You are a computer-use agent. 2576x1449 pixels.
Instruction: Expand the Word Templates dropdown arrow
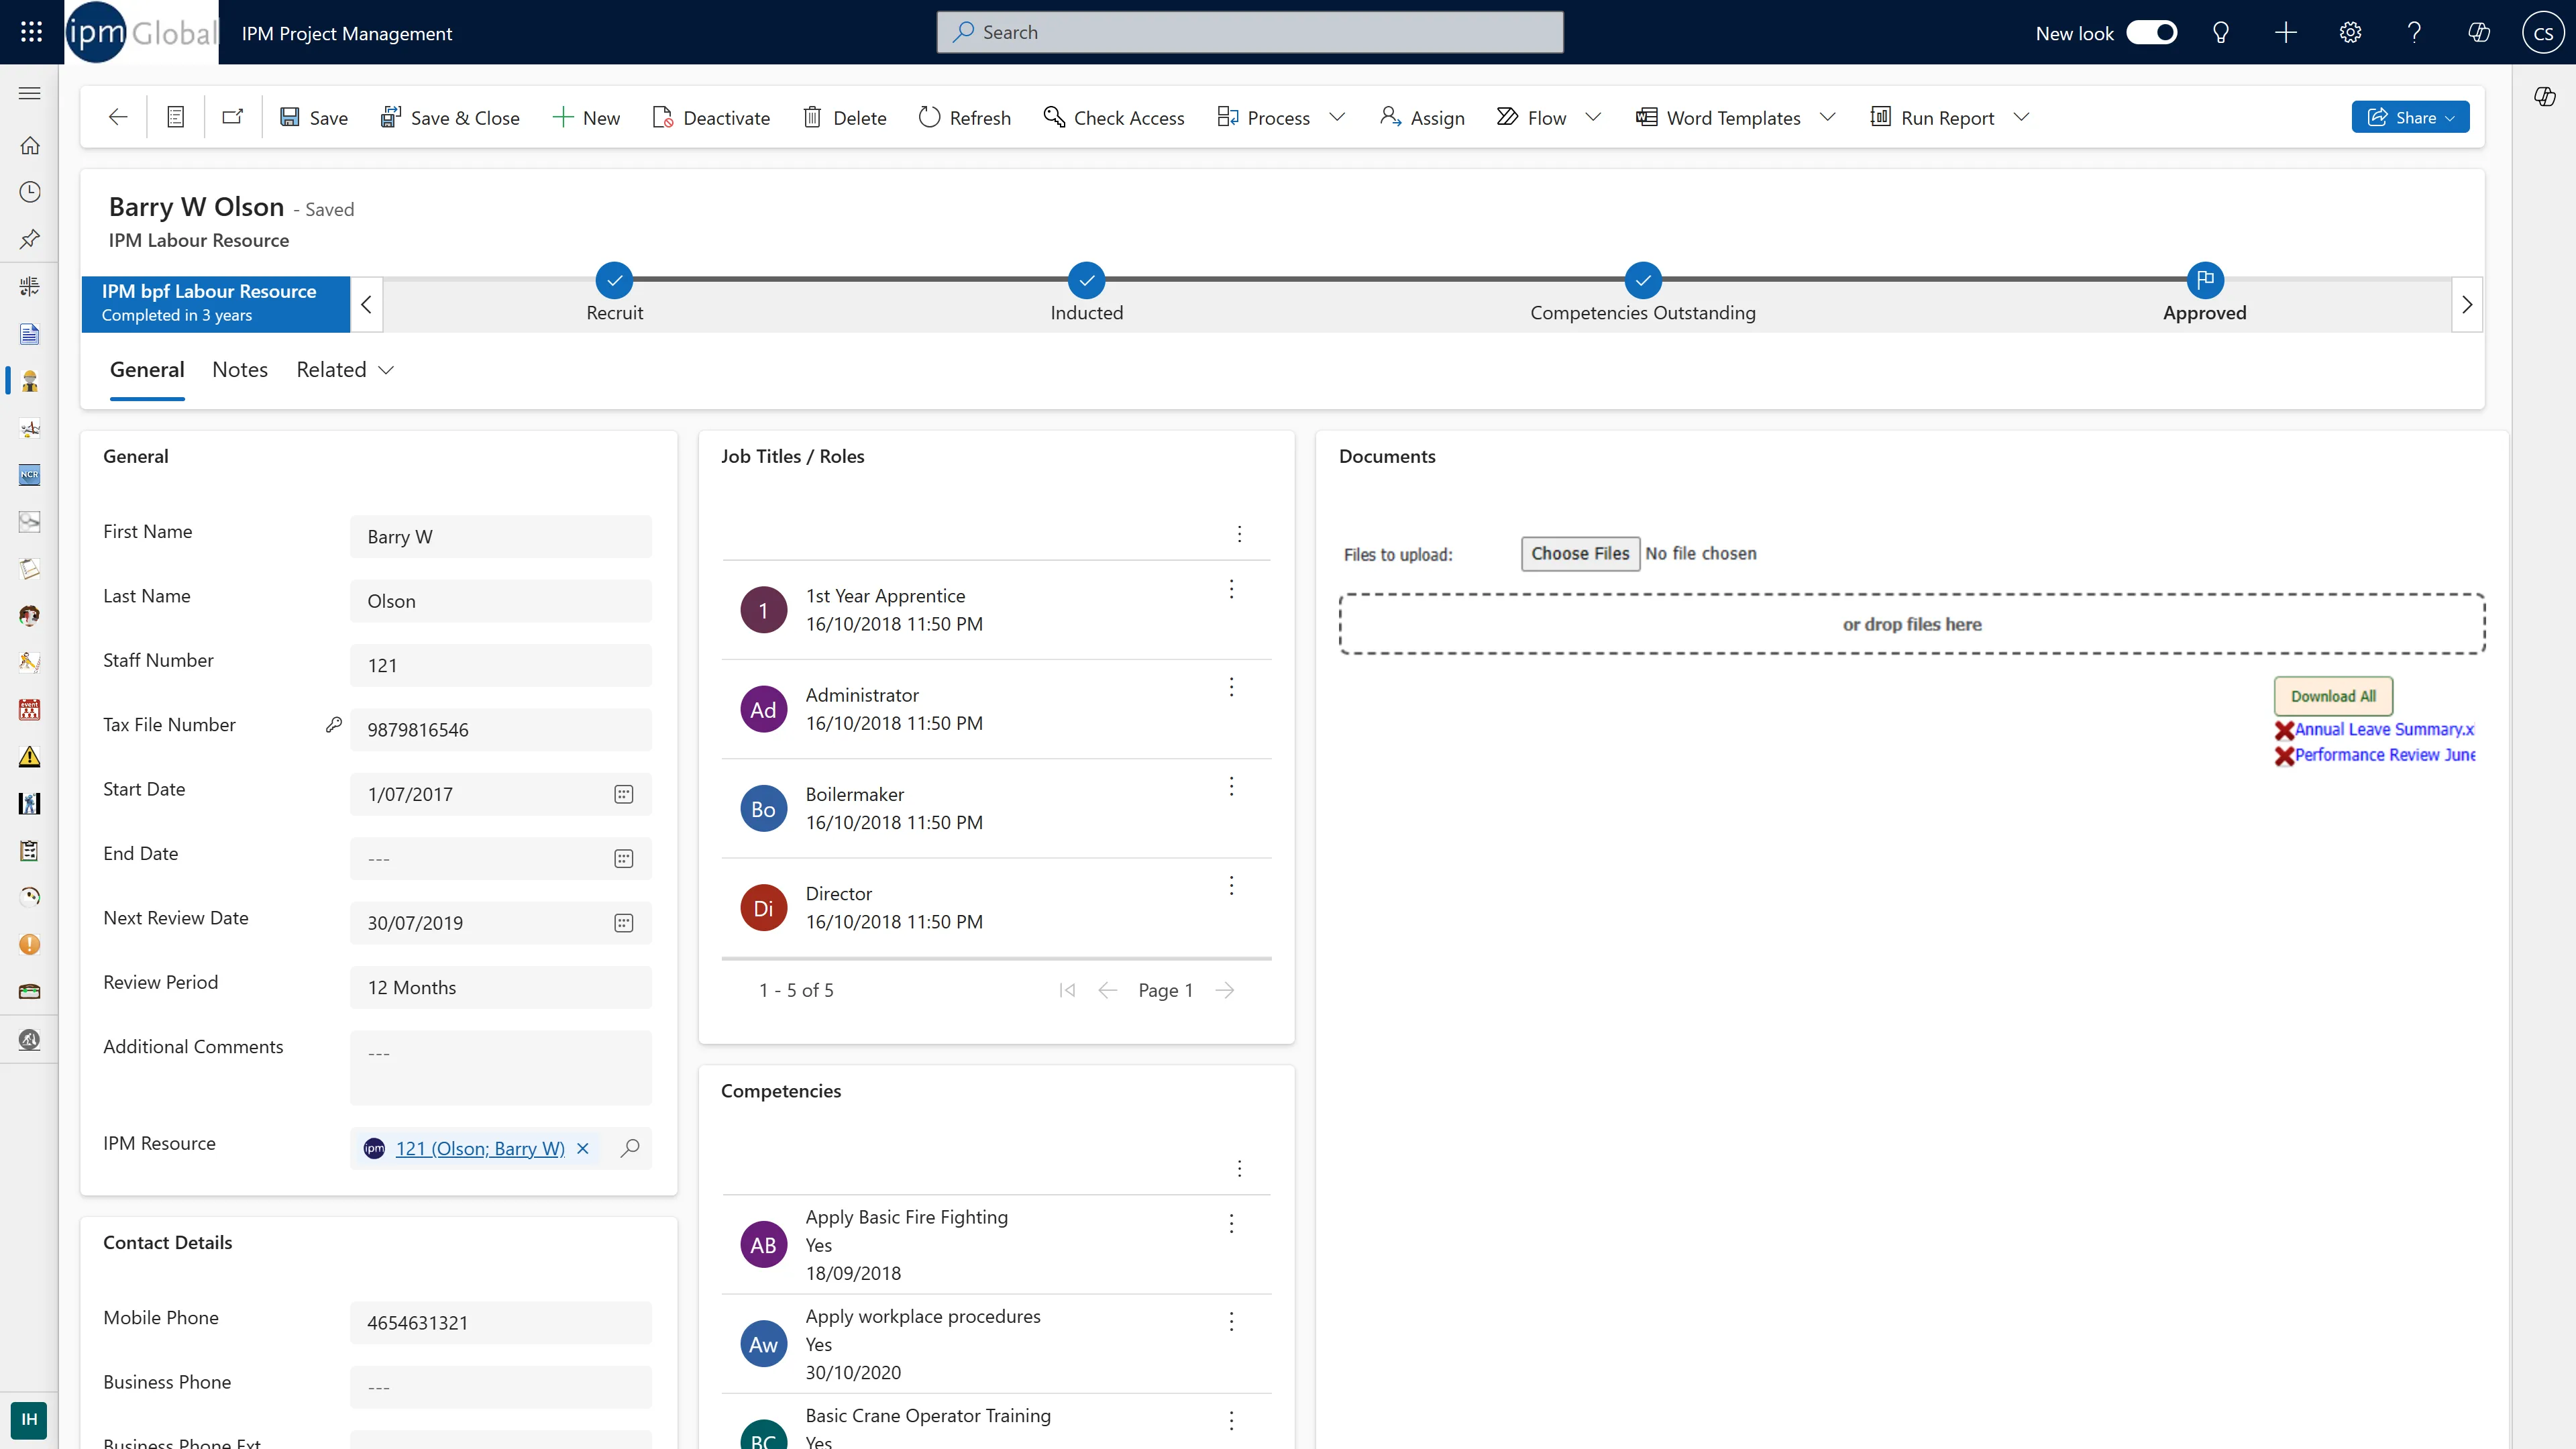[1828, 117]
